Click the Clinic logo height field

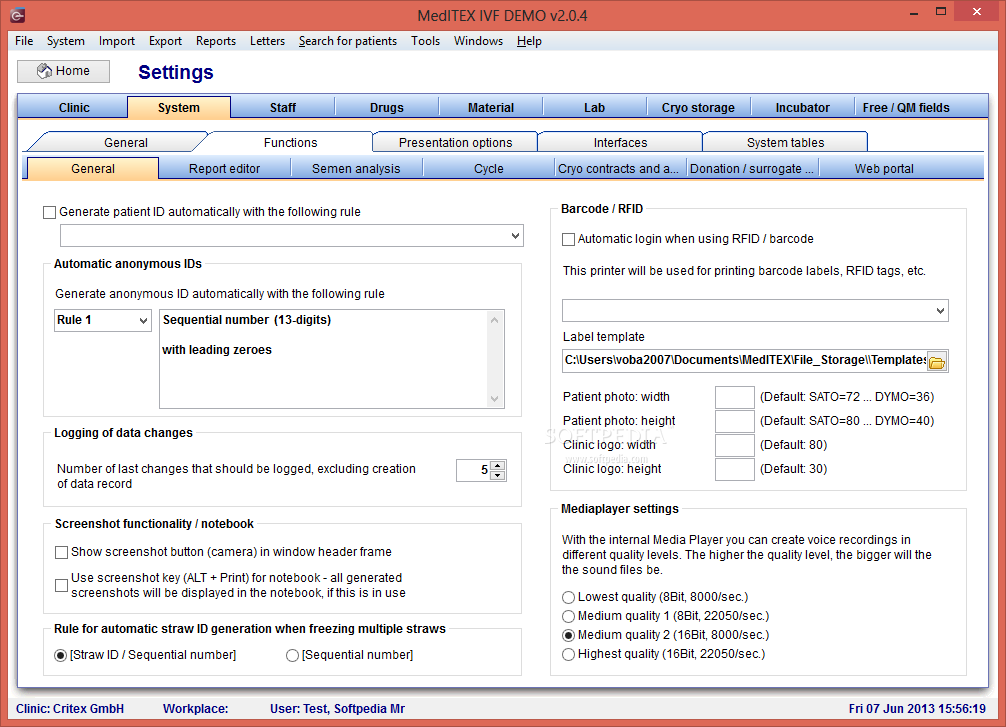pyautogui.click(x=735, y=469)
